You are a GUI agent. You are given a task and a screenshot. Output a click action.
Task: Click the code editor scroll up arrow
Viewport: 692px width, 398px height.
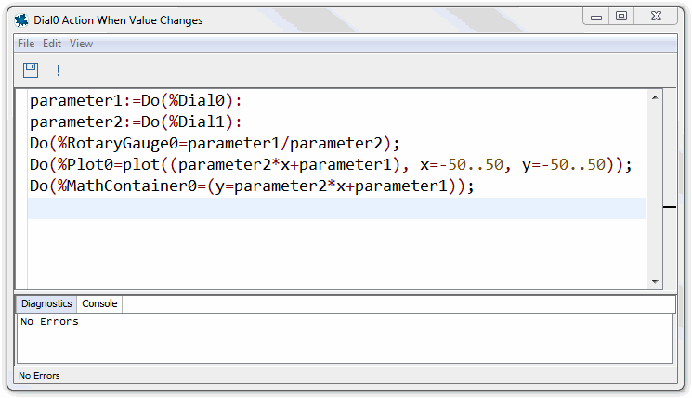655,98
